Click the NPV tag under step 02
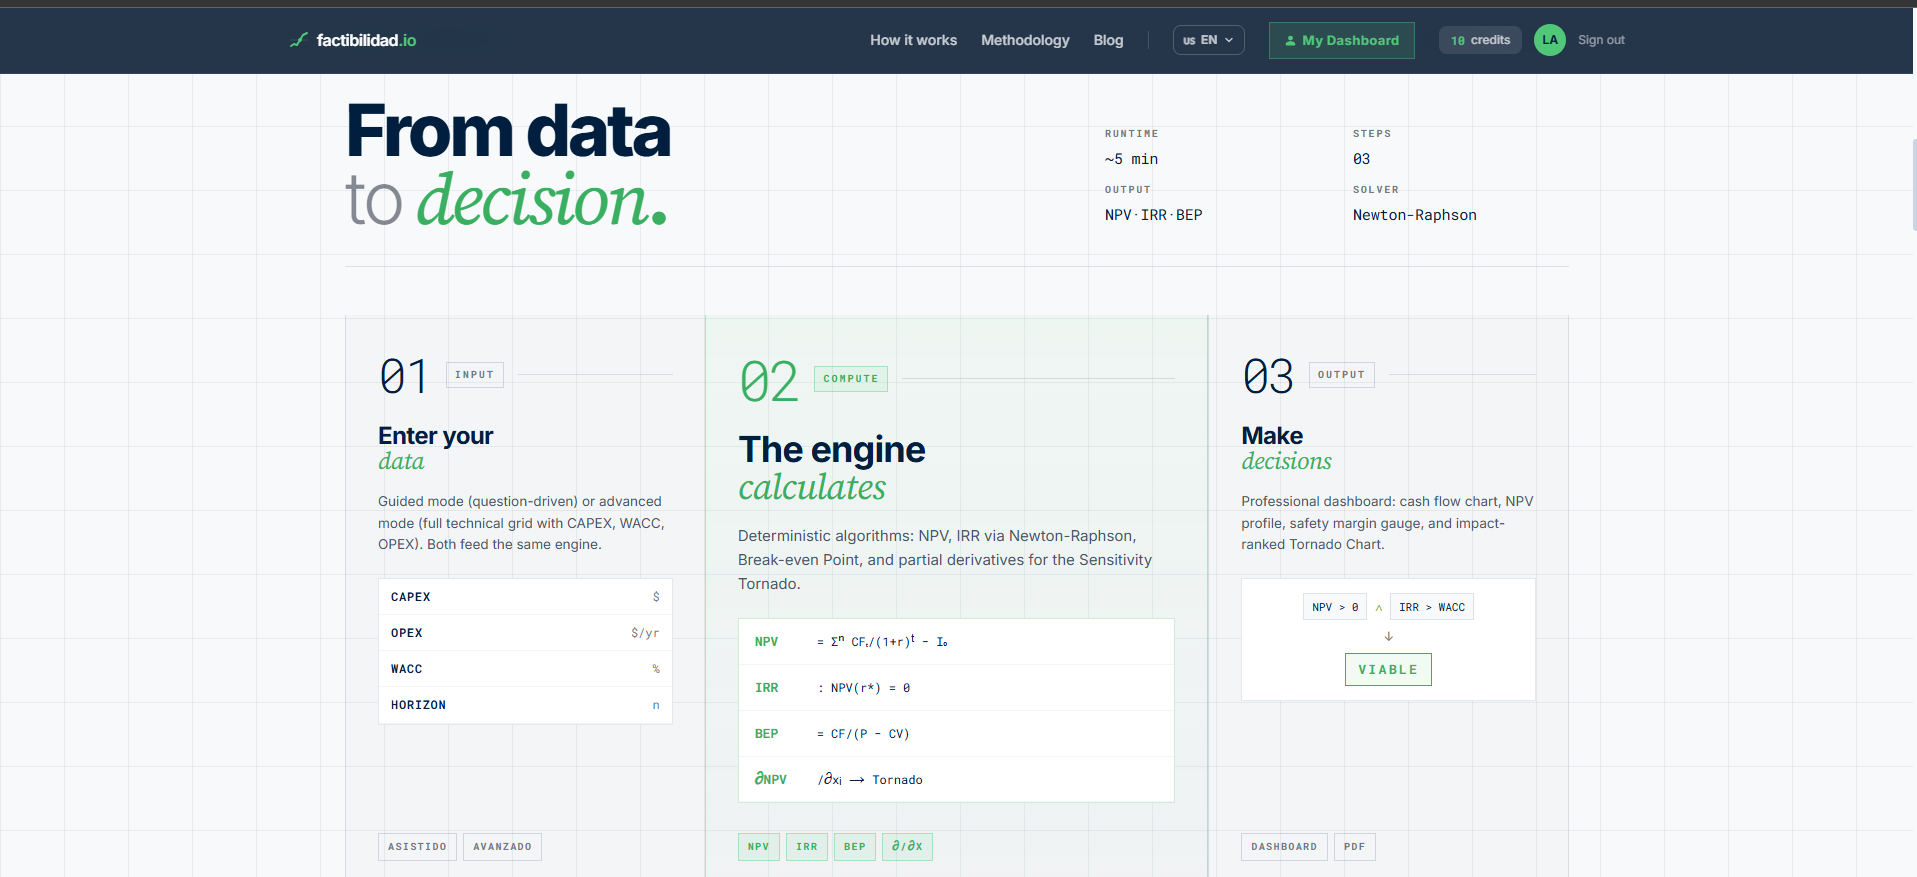Image resolution: width=1917 pixels, height=877 pixels. pos(758,847)
